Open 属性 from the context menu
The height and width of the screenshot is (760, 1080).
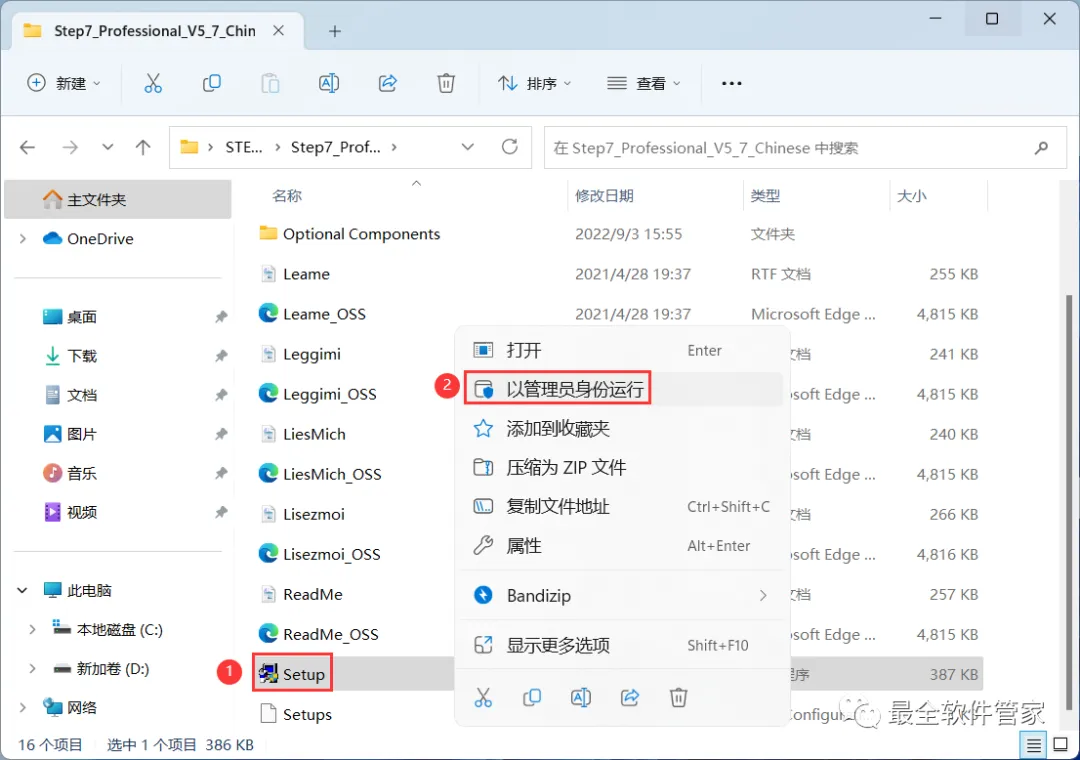(622, 546)
